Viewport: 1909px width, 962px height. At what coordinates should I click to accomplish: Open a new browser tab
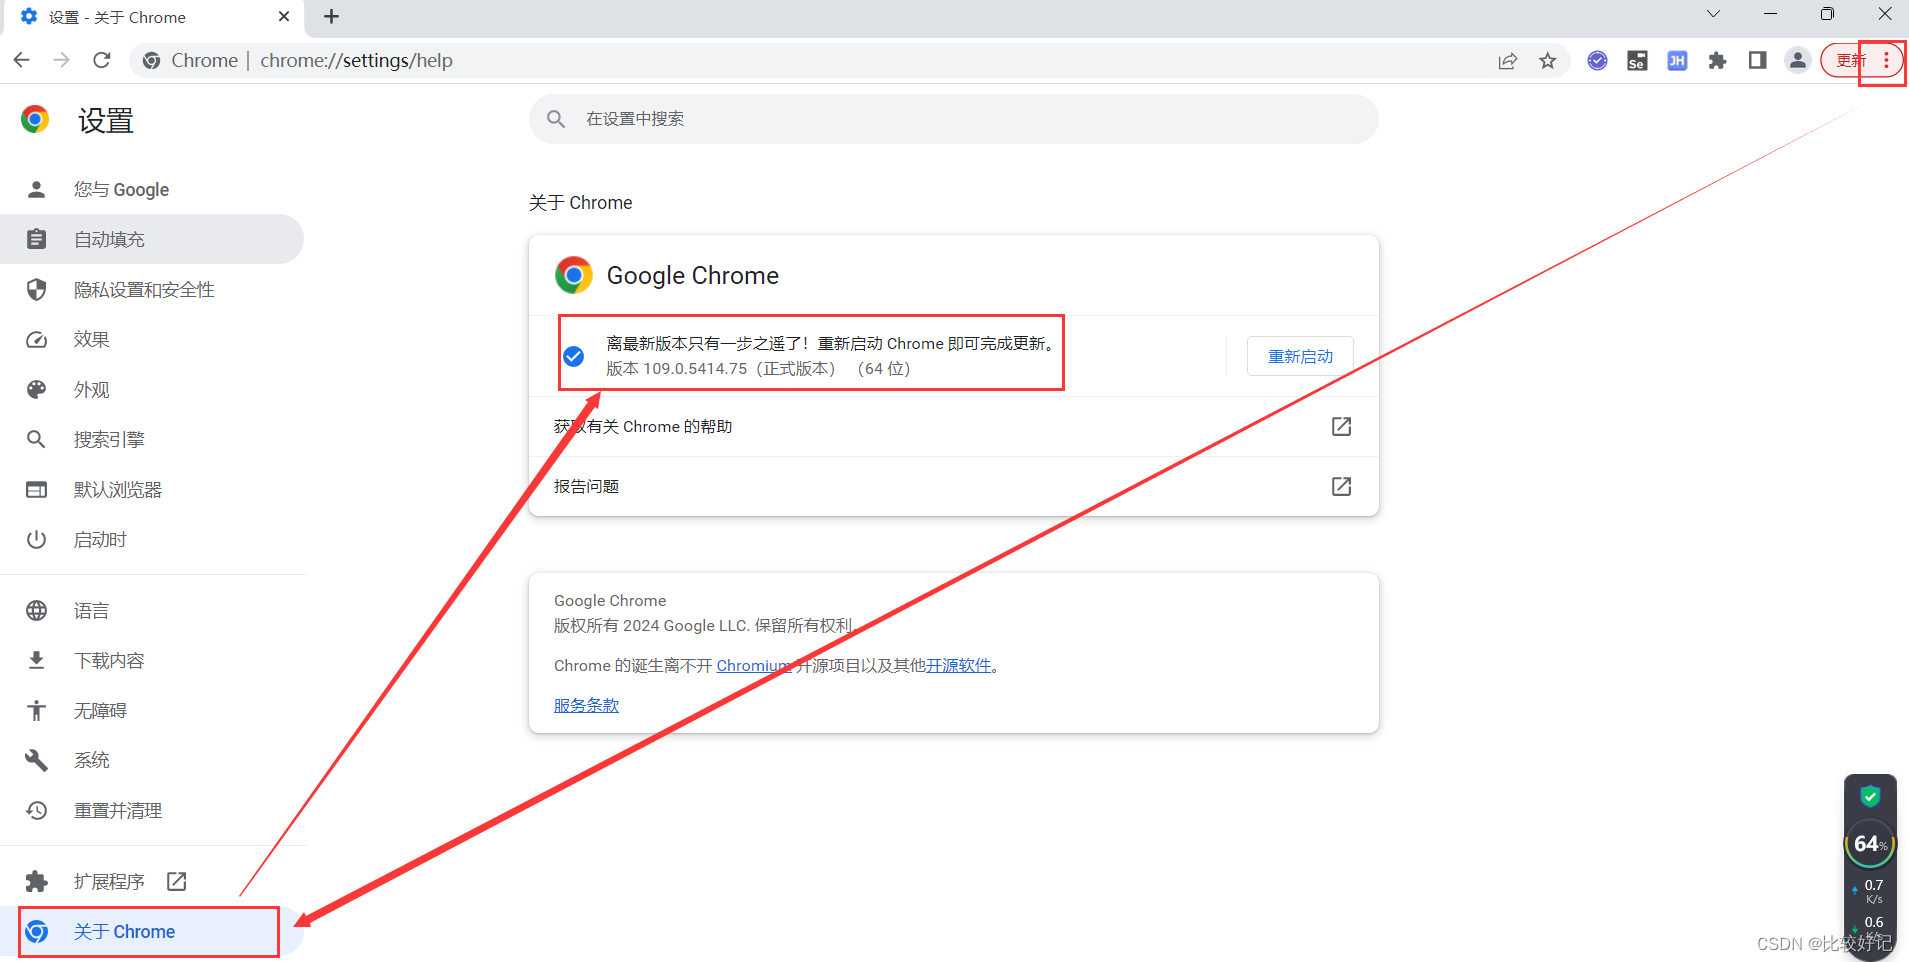tap(331, 17)
